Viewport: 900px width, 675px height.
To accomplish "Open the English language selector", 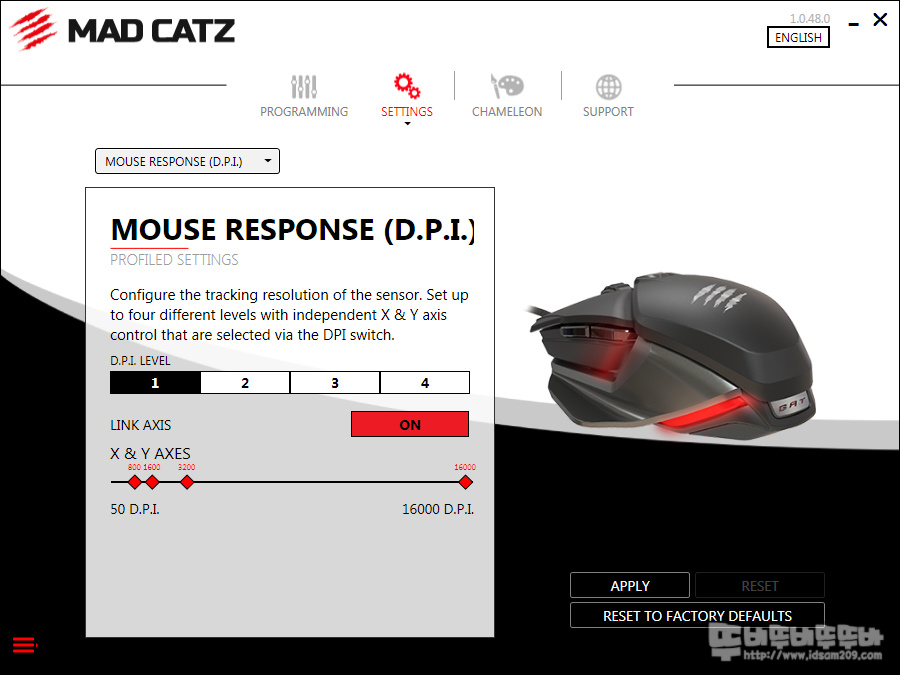I will [x=798, y=37].
